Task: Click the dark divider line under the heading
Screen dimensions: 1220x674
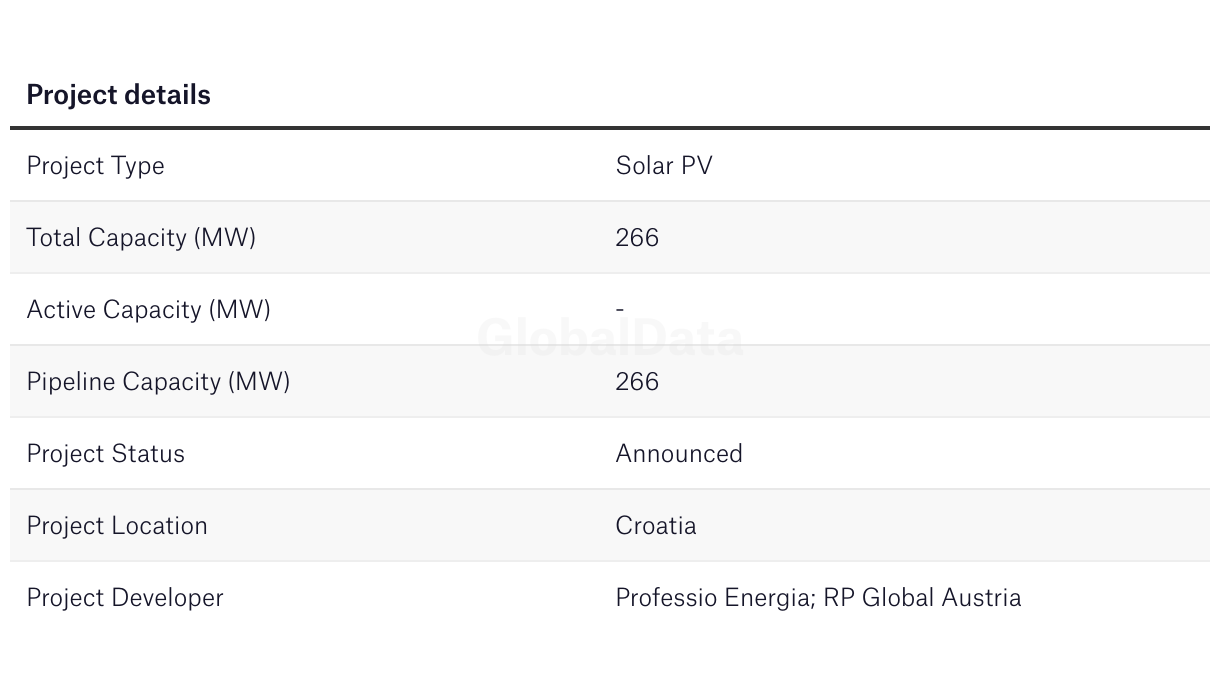Action: coord(610,128)
